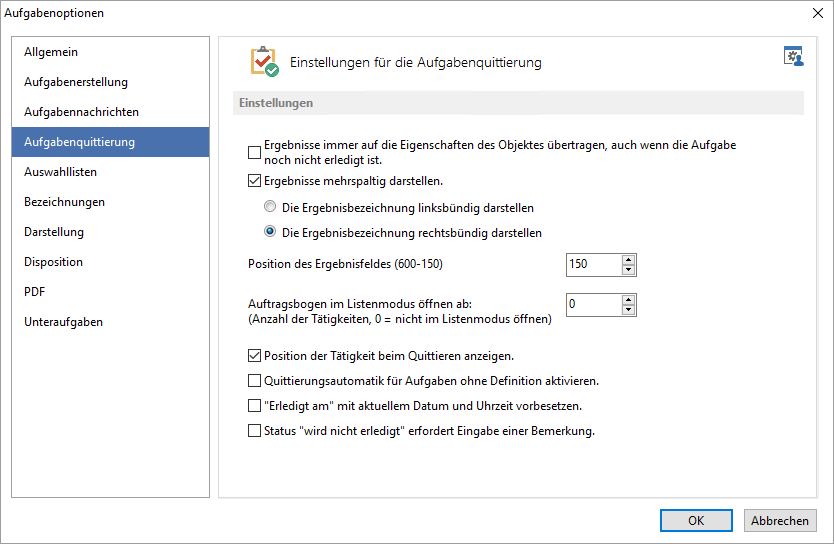Click the 'Auftragsbogen im Listenmodus öffnen ab:' label
The height and width of the screenshot is (544, 834).
(360, 304)
